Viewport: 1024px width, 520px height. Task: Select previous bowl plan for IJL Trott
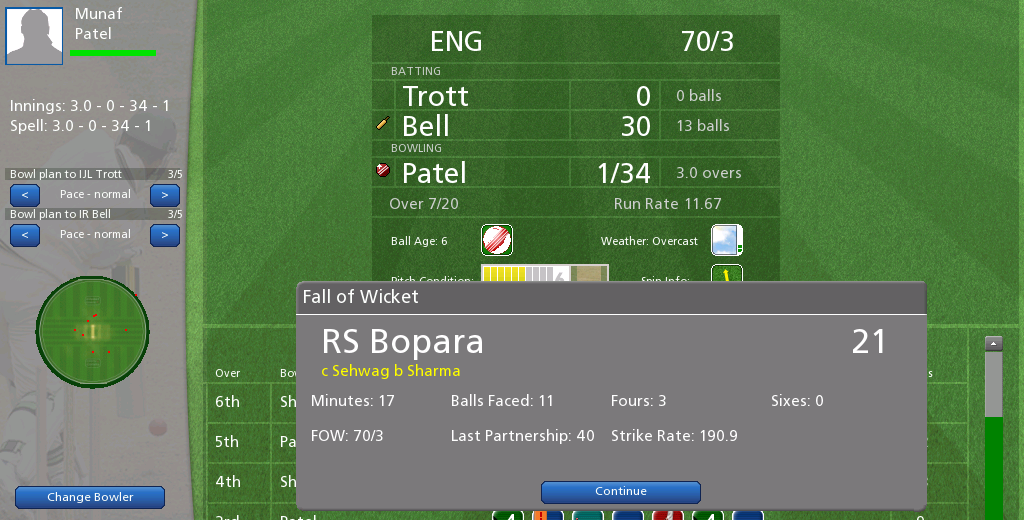pyautogui.click(x=25, y=195)
